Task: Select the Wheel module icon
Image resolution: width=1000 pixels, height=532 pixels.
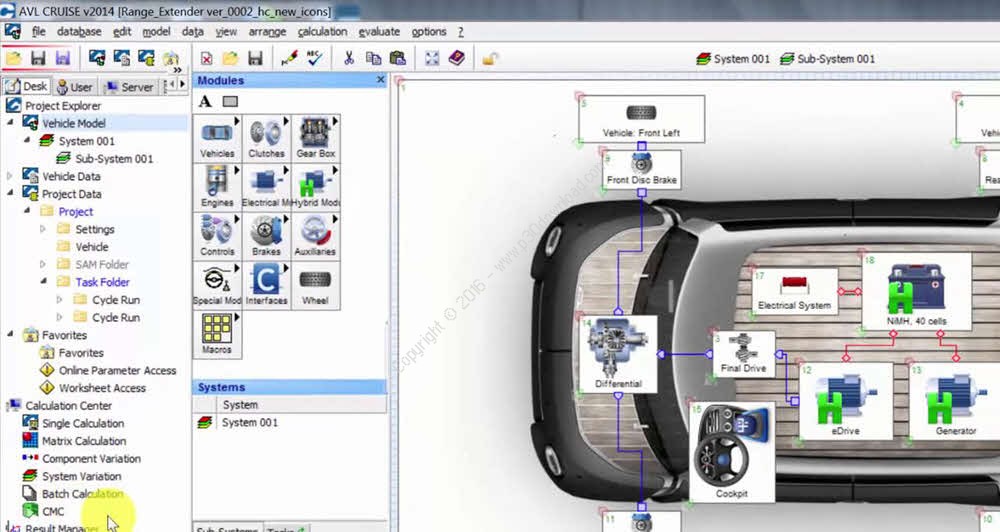Action: click(315, 286)
